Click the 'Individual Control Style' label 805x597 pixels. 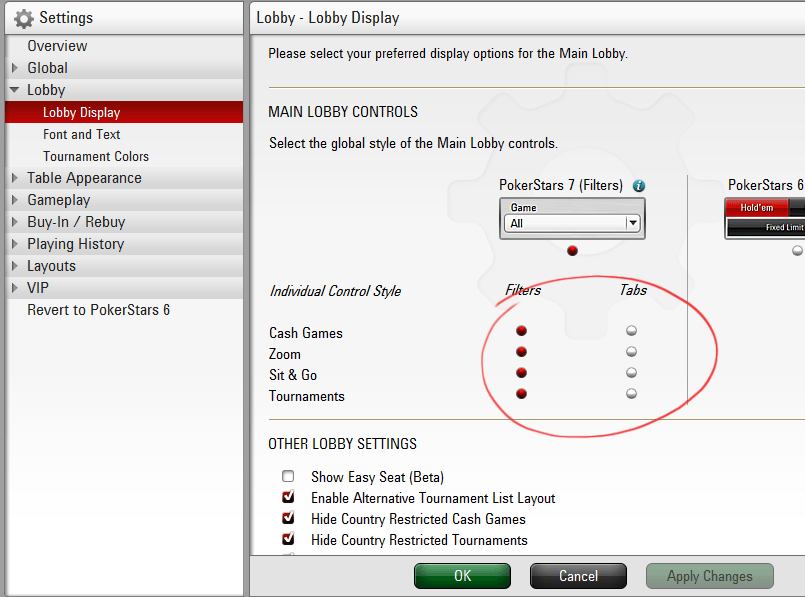pos(335,291)
